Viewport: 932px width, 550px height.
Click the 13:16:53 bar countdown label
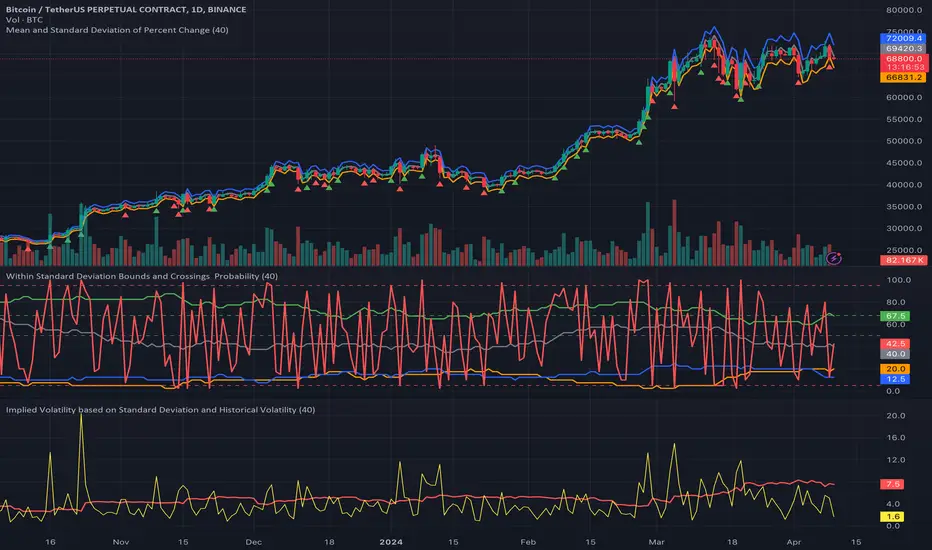[x=903, y=67]
